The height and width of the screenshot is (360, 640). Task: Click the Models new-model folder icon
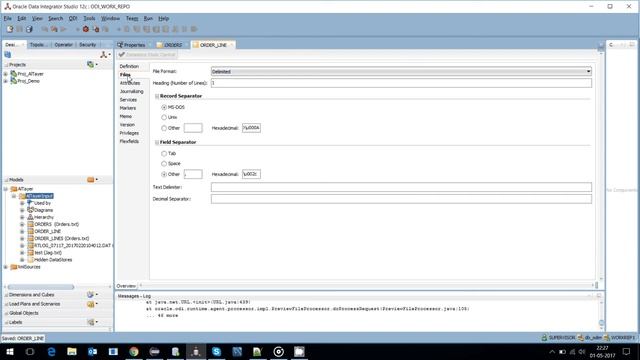pyautogui.click(x=91, y=180)
